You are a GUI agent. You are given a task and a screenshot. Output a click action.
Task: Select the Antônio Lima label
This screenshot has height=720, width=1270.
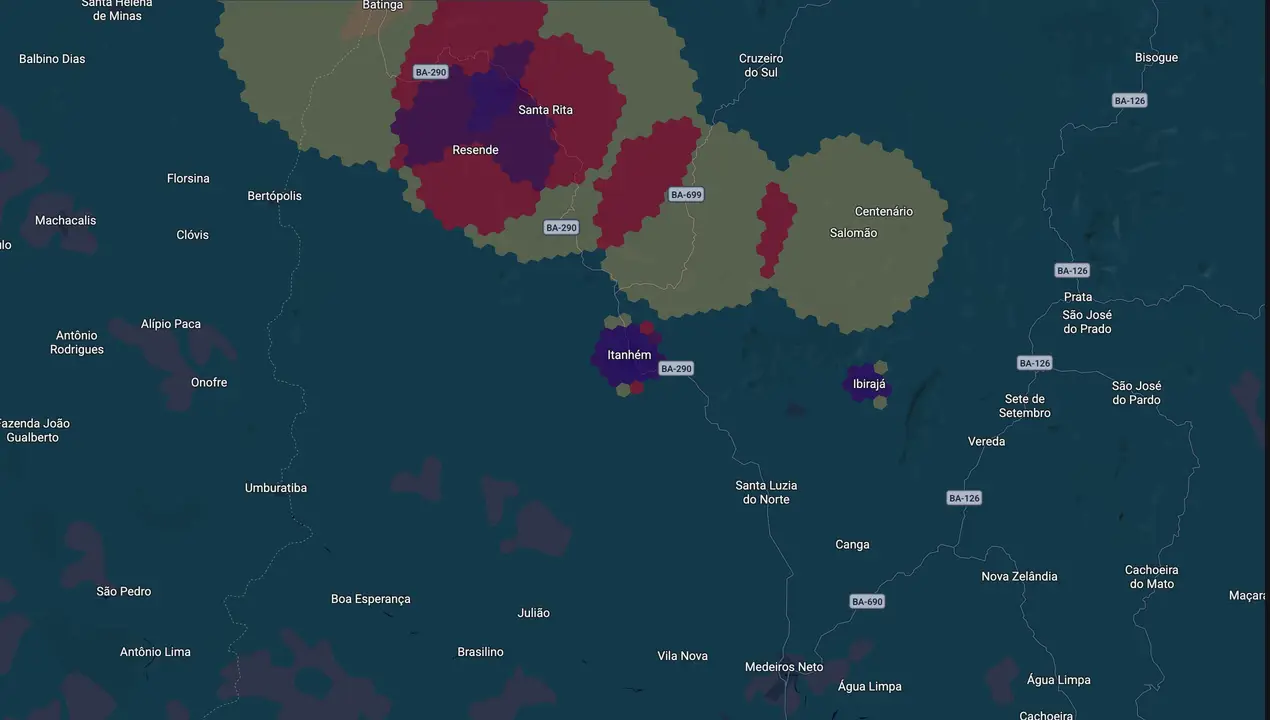[x=155, y=652]
